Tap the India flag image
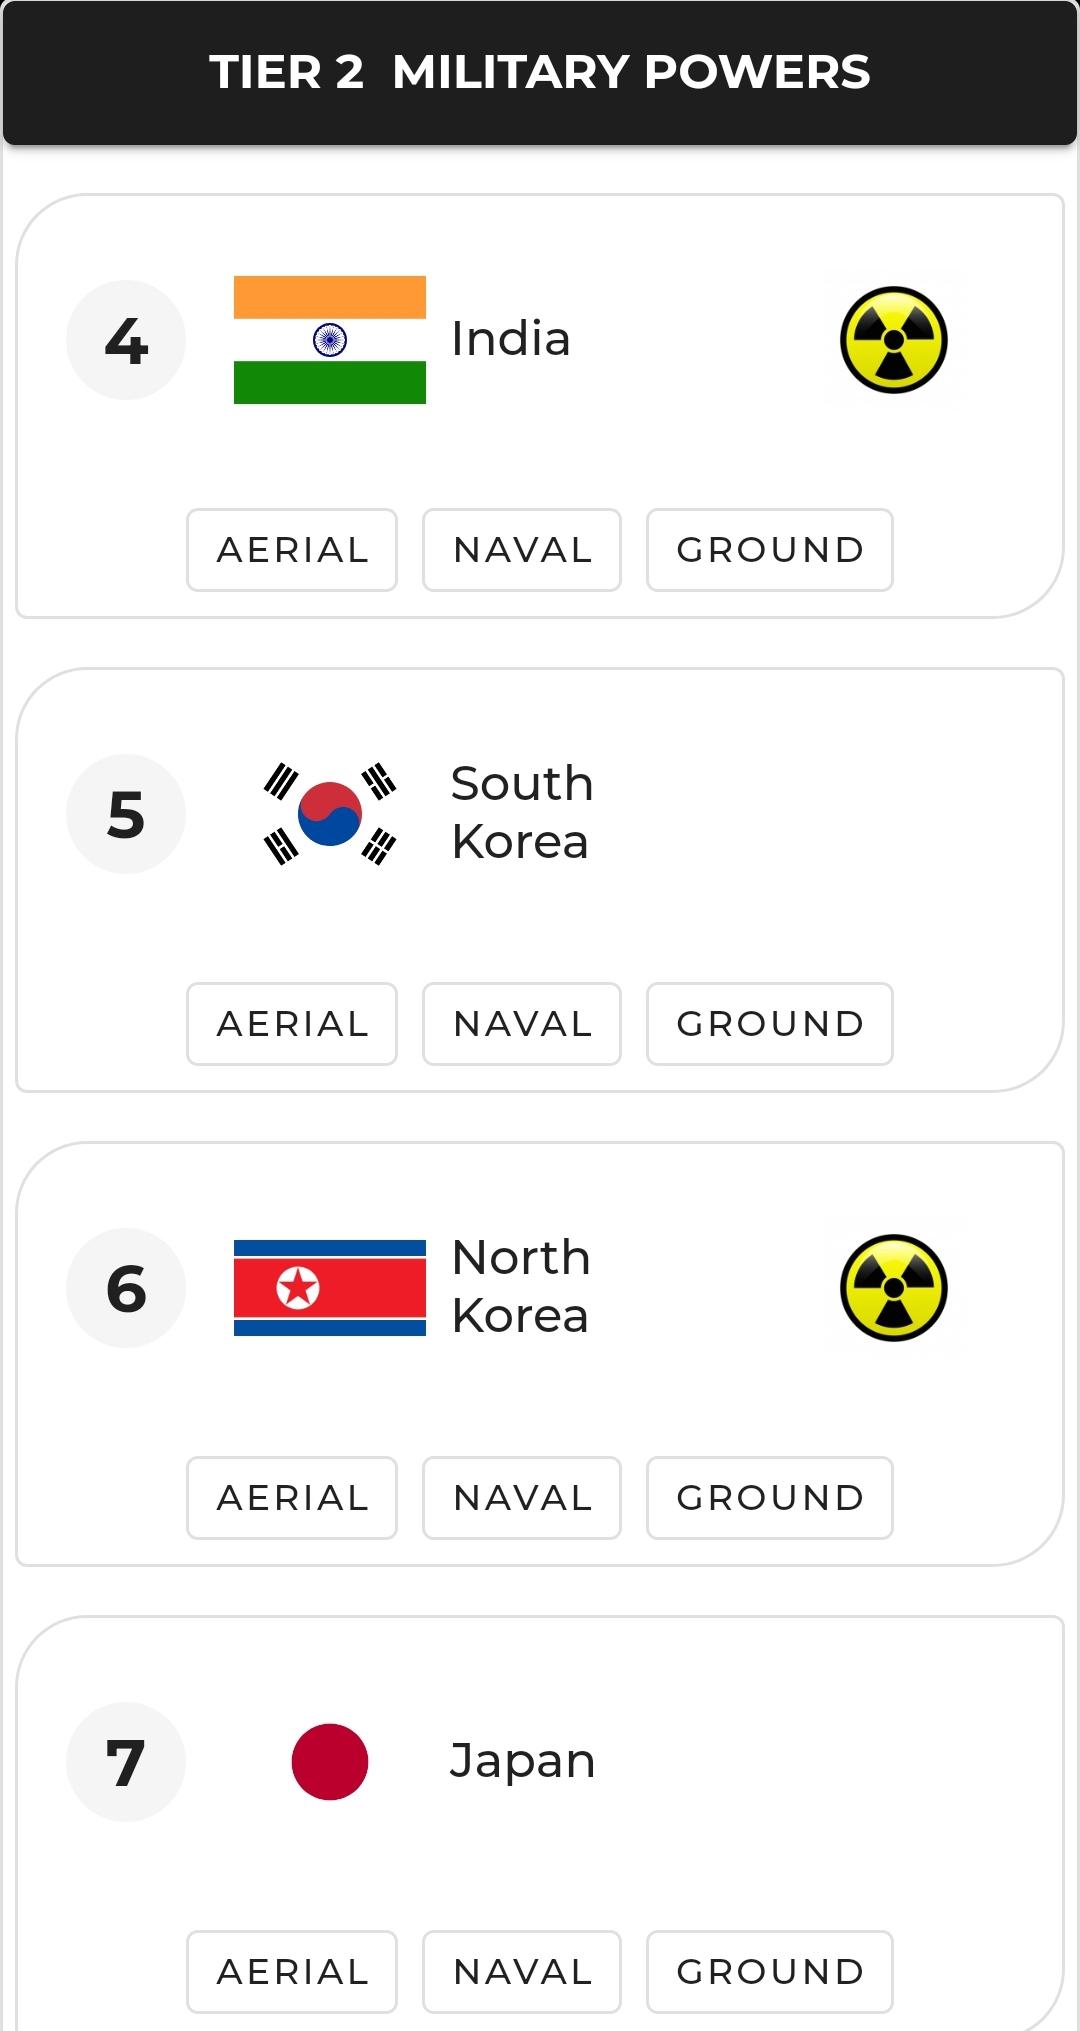The width and height of the screenshot is (1080, 2031). (x=330, y=340)
